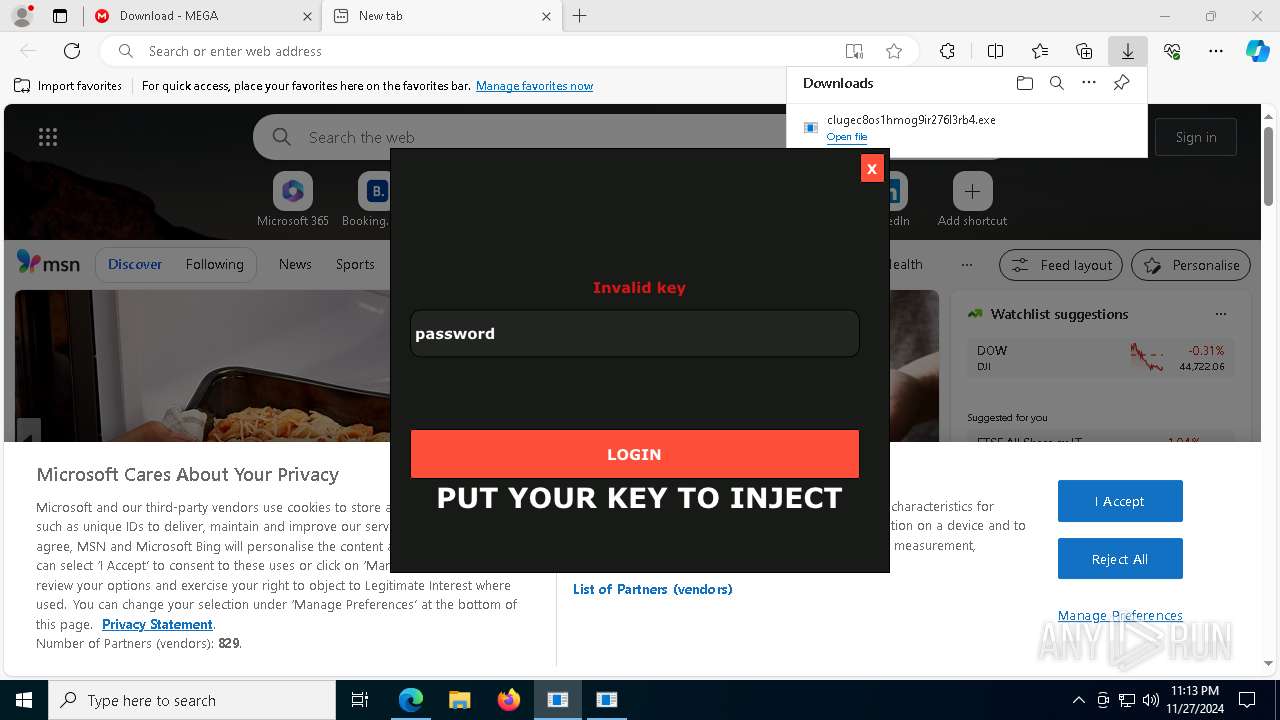Pin the Downloads panel

pos(1121,83)
